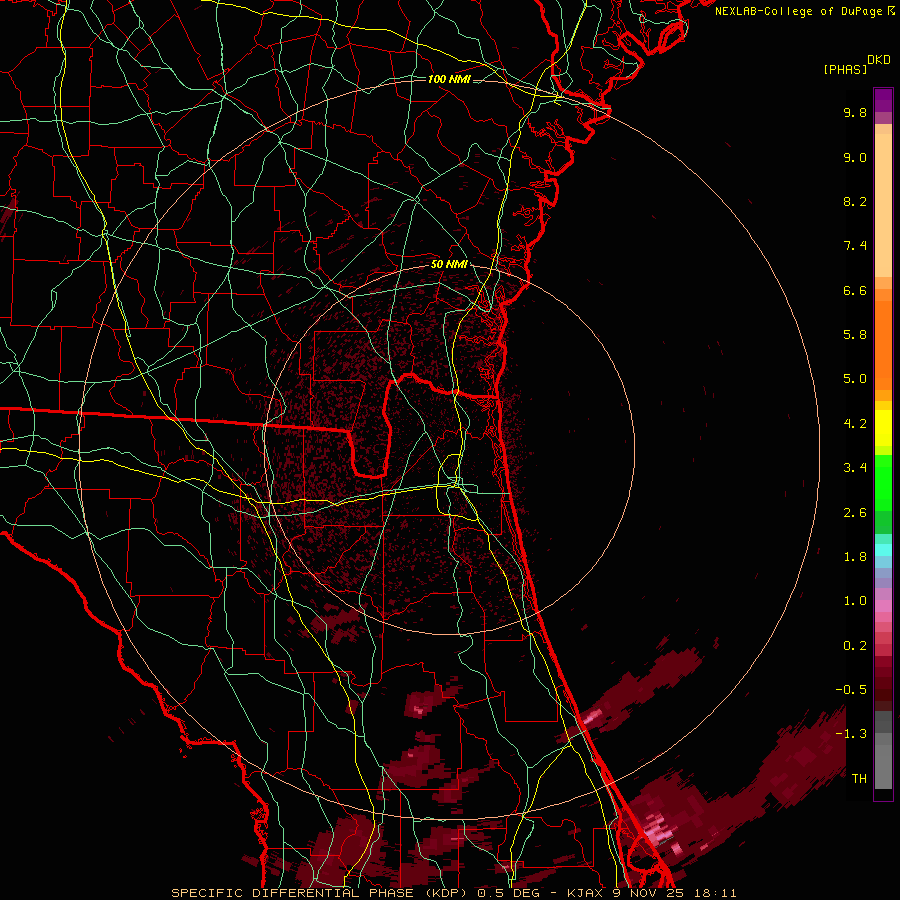Click the [PHAS] label near the color bar
The width and height of the screenshot is (900, 900).
click(x=845, y=70)
